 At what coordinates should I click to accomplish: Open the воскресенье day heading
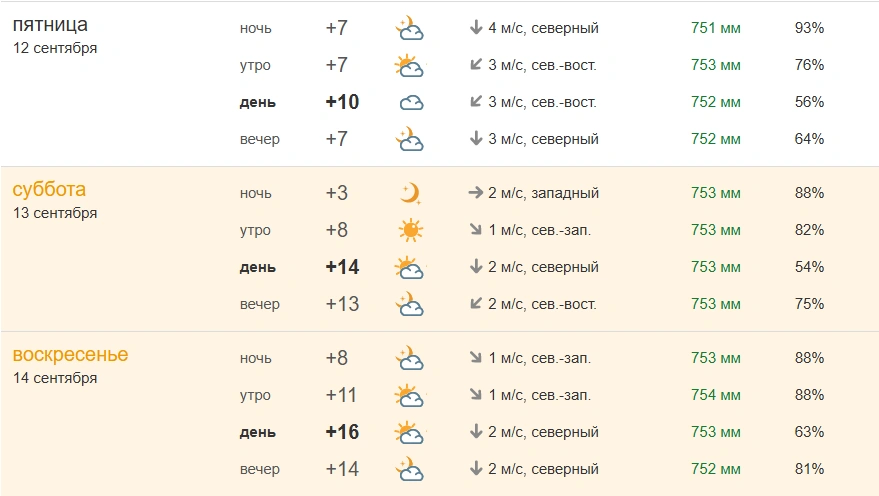(x=71, y=354)
